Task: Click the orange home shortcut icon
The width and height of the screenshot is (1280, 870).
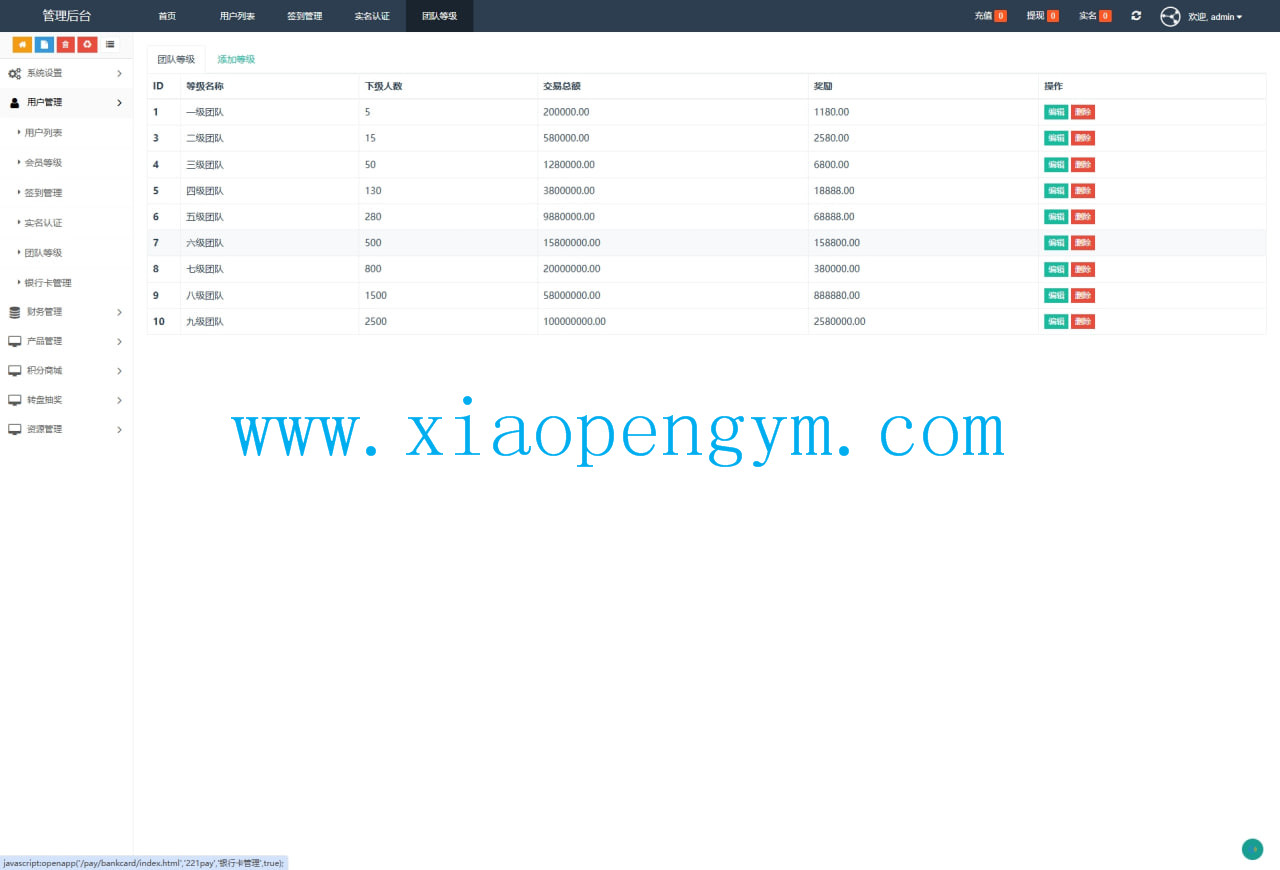Action: (x=22, y=44)
